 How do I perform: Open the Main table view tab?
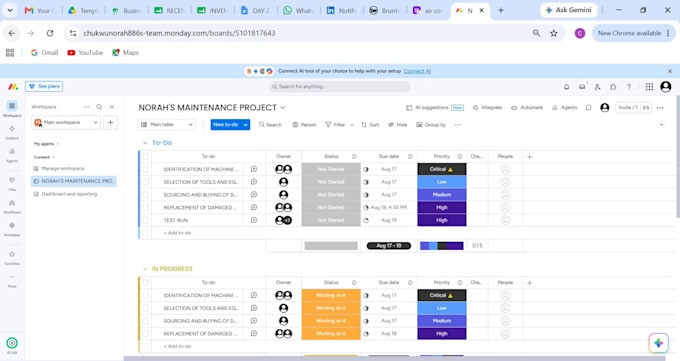point(167,125)
